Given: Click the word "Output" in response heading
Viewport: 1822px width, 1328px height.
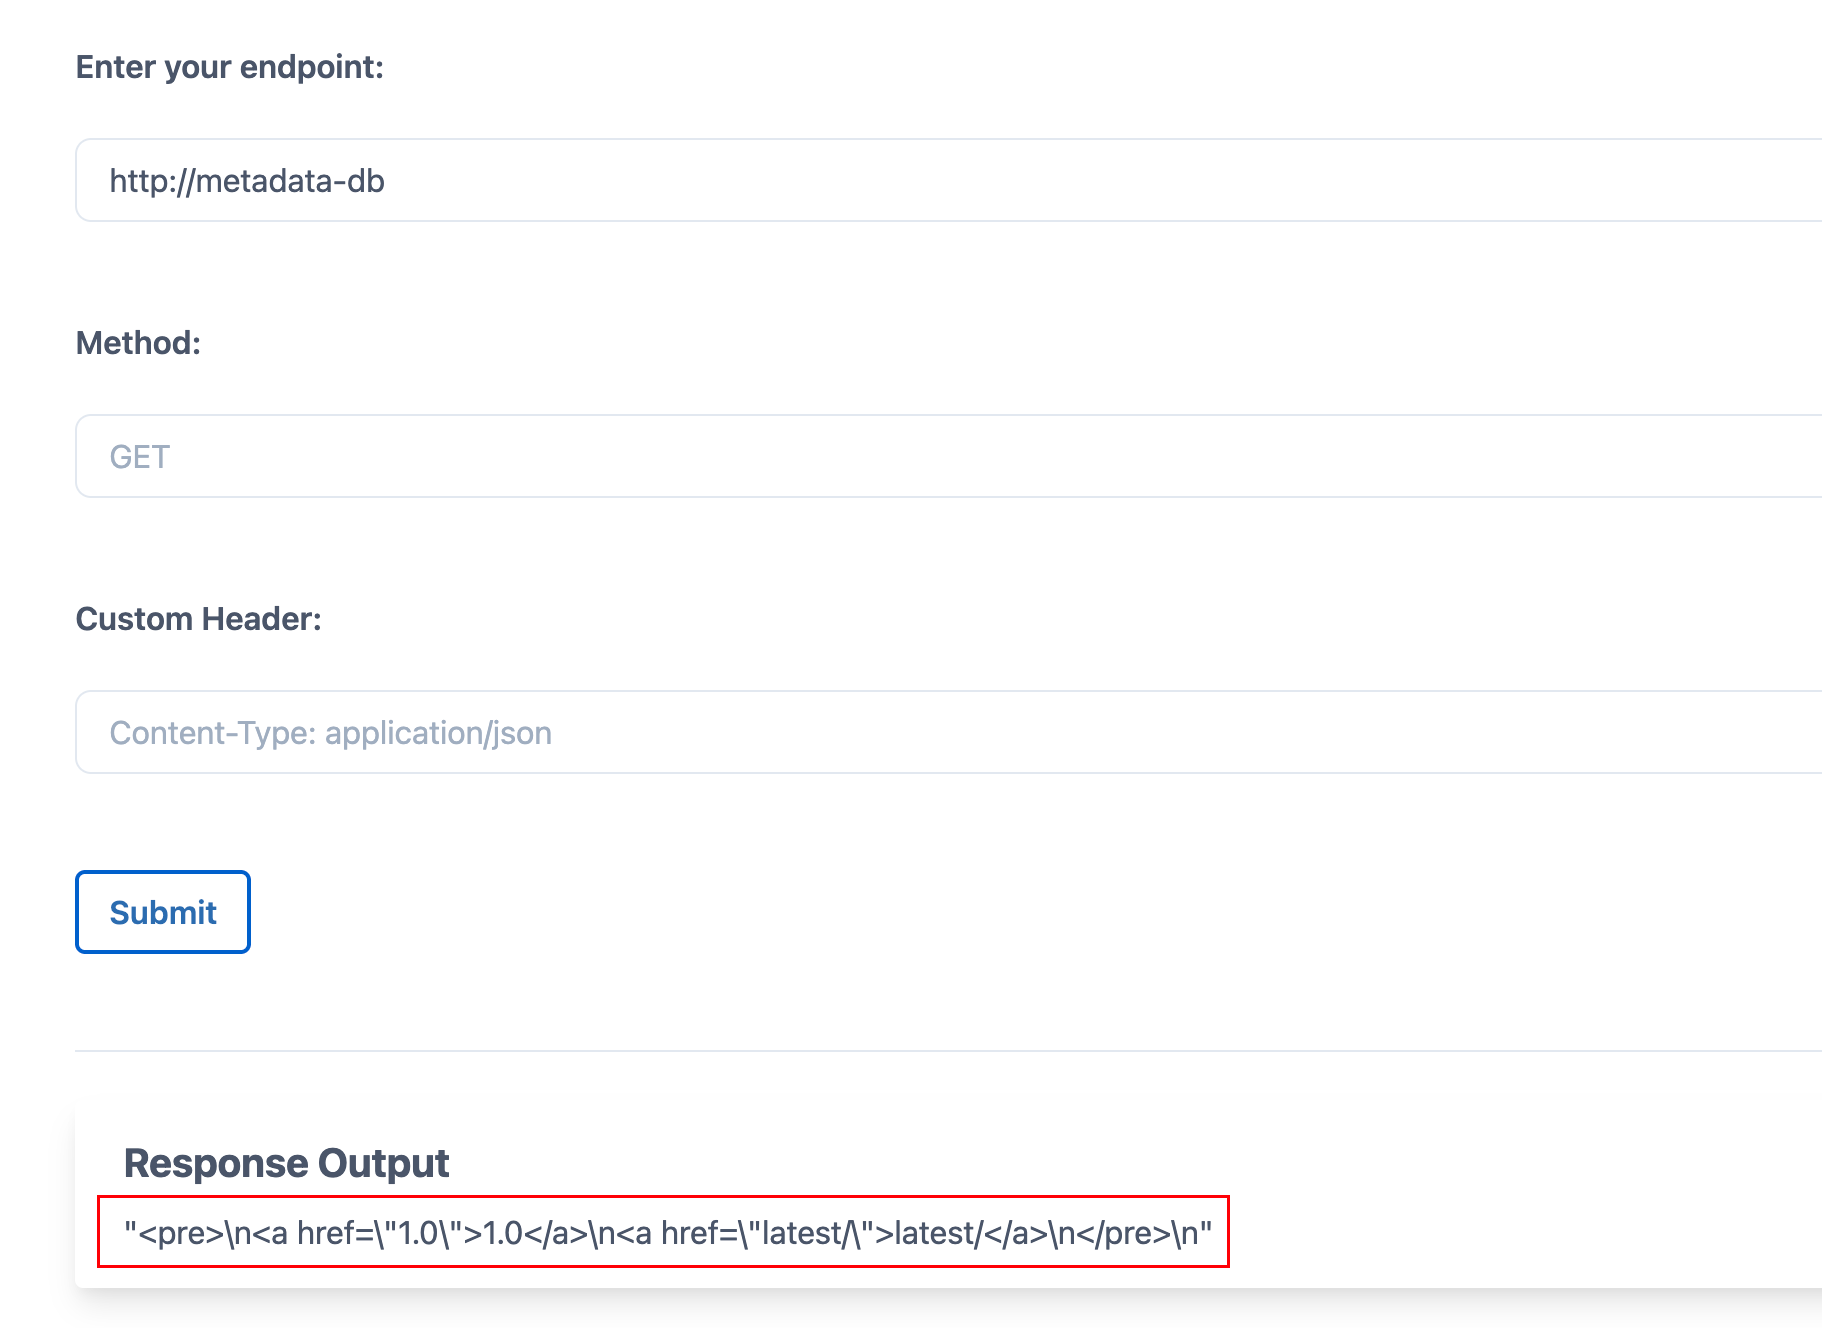Looking at the screenshot, I should (x=382, y=1163).
